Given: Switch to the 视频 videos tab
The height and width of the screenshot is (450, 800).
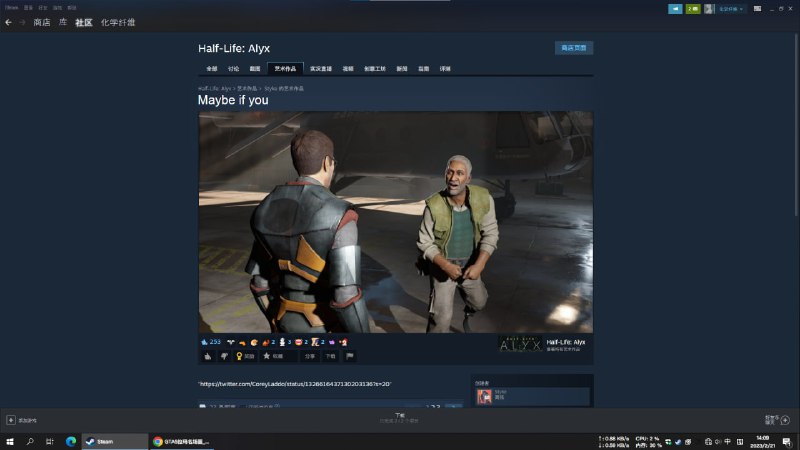Looking at the screenshot, I should [348, 69].
